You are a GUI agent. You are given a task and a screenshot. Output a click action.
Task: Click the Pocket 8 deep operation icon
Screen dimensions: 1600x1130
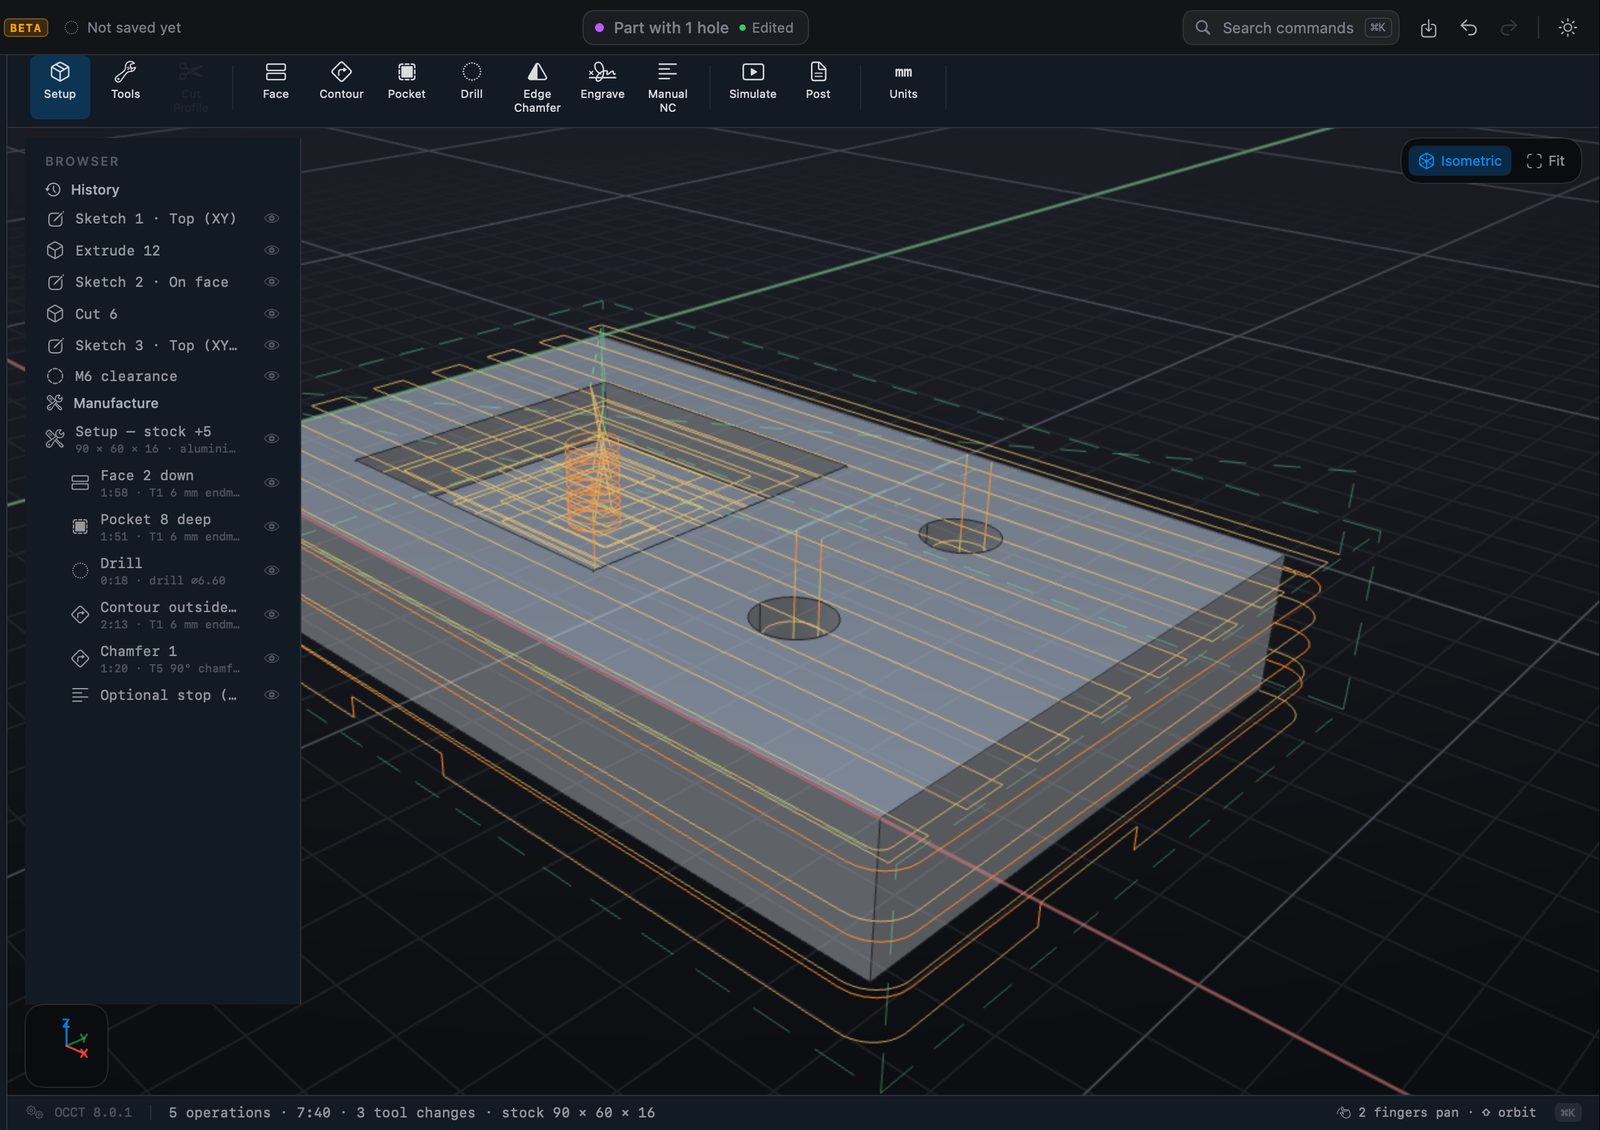click(x=80, y=527)
